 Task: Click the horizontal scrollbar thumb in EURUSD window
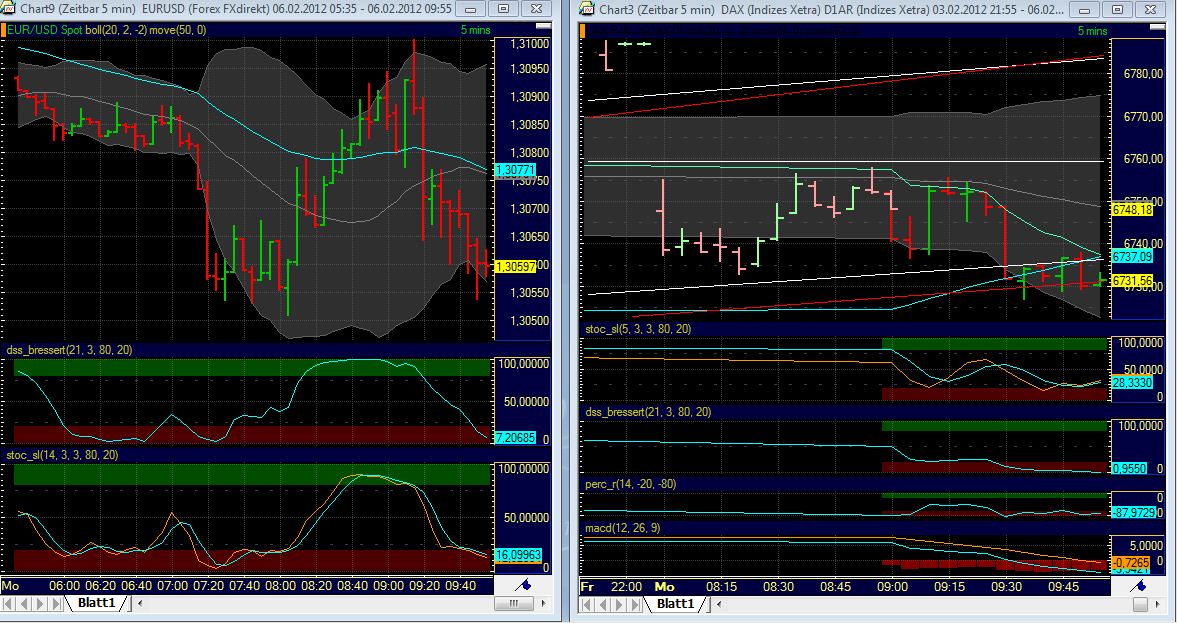point(513,604)
